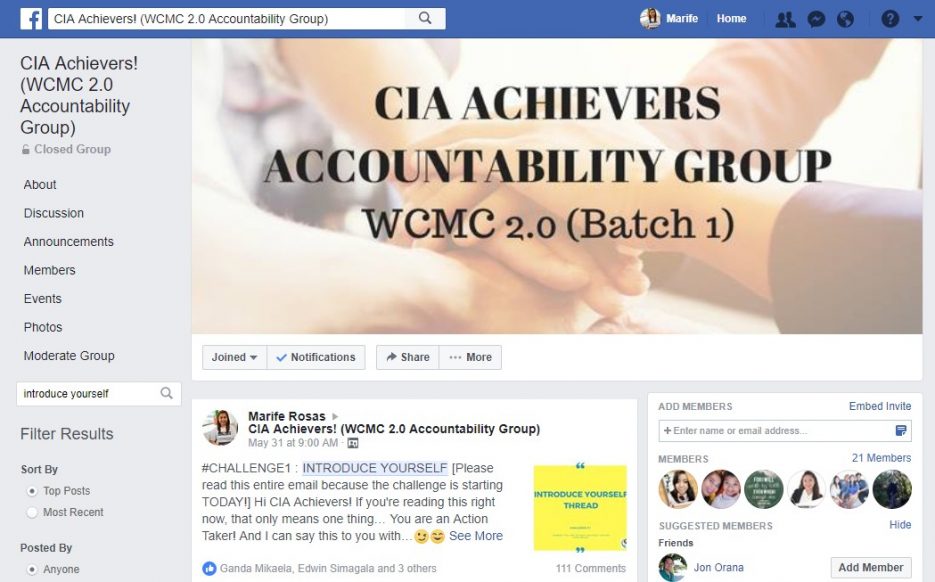Select the Anyone radio button

click(x=32, y=569)
